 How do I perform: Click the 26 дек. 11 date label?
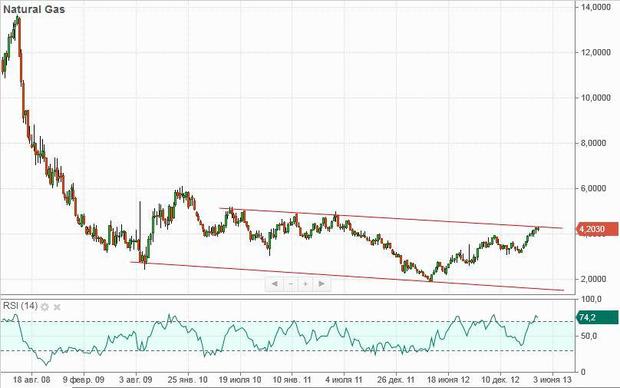tap(396, 380)
